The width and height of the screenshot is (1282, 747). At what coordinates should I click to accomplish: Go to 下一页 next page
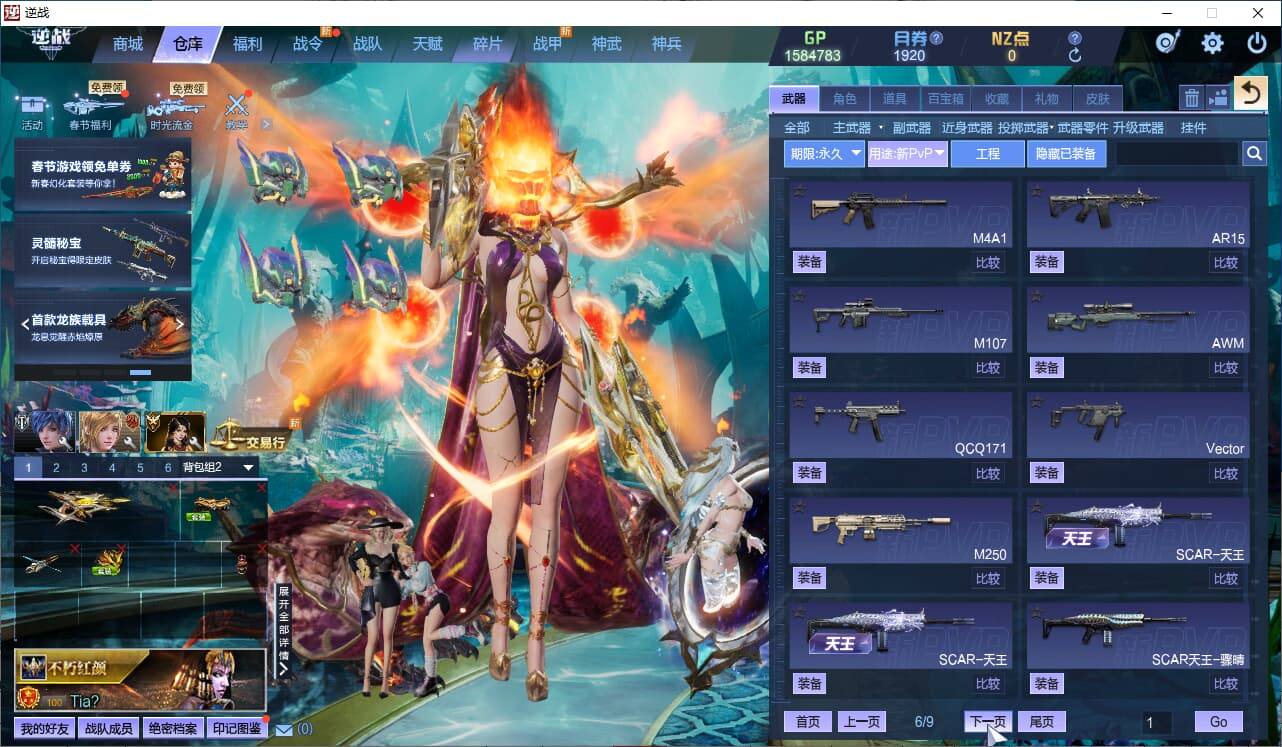(988, 722)
